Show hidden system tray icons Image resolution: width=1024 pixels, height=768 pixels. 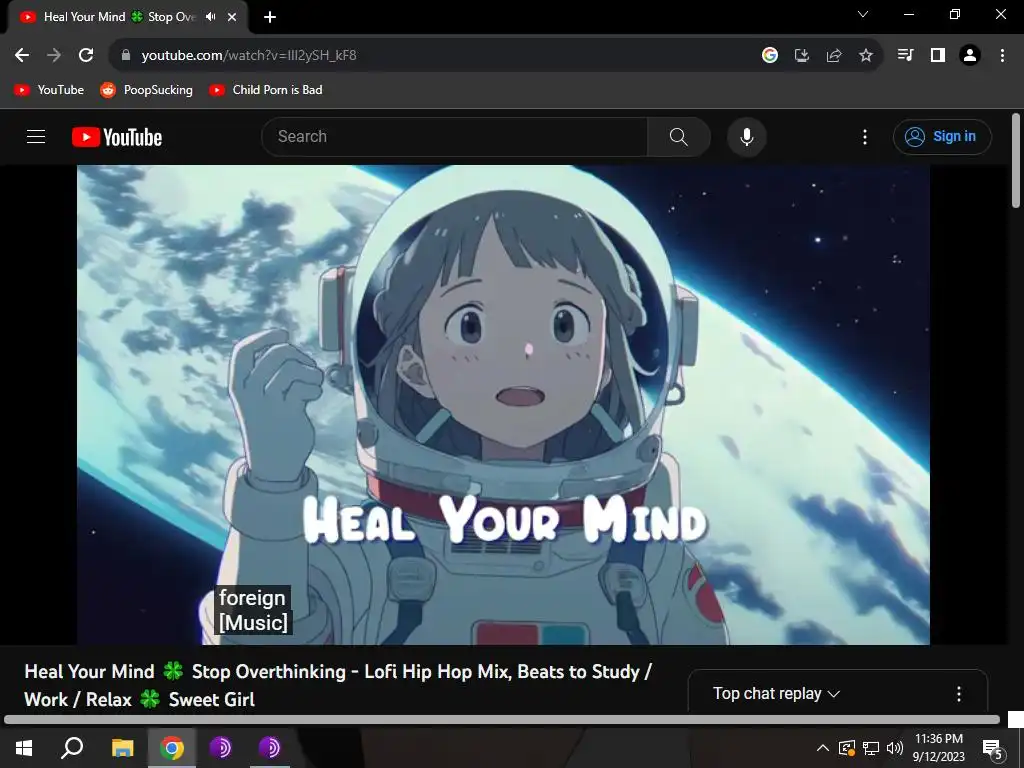(823, 748)
